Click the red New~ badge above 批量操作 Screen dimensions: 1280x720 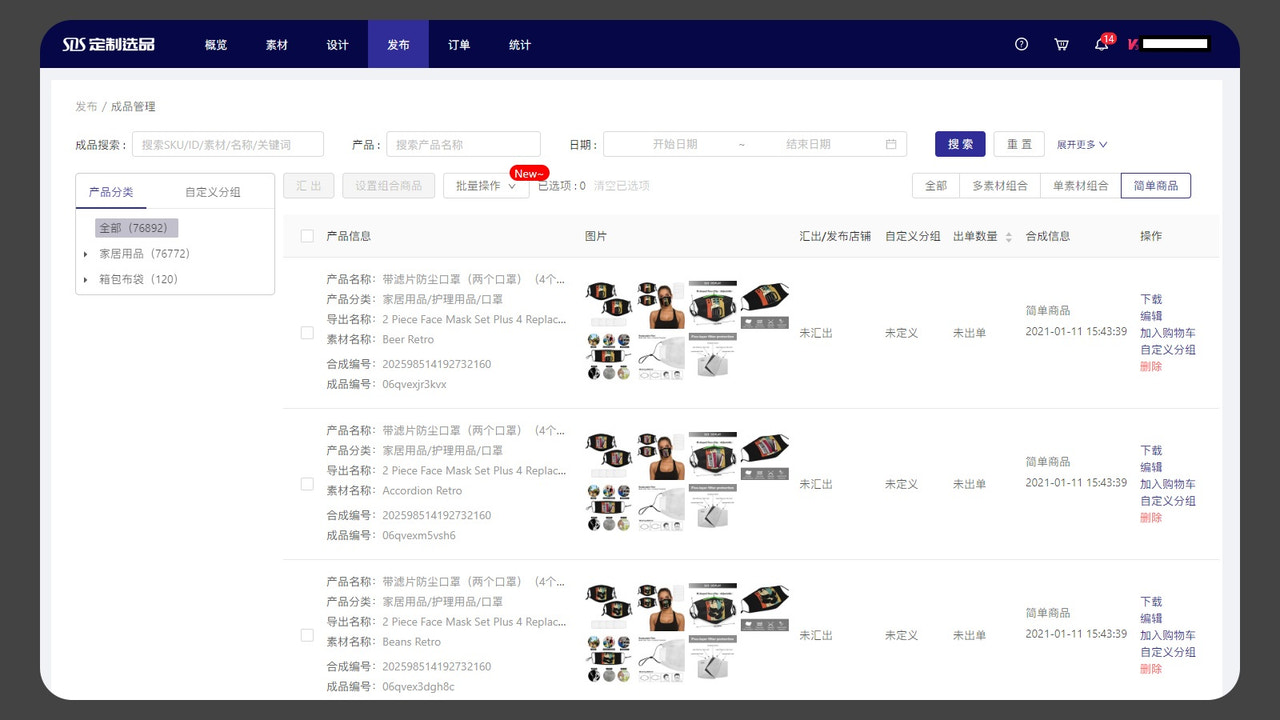coord(529,172)
